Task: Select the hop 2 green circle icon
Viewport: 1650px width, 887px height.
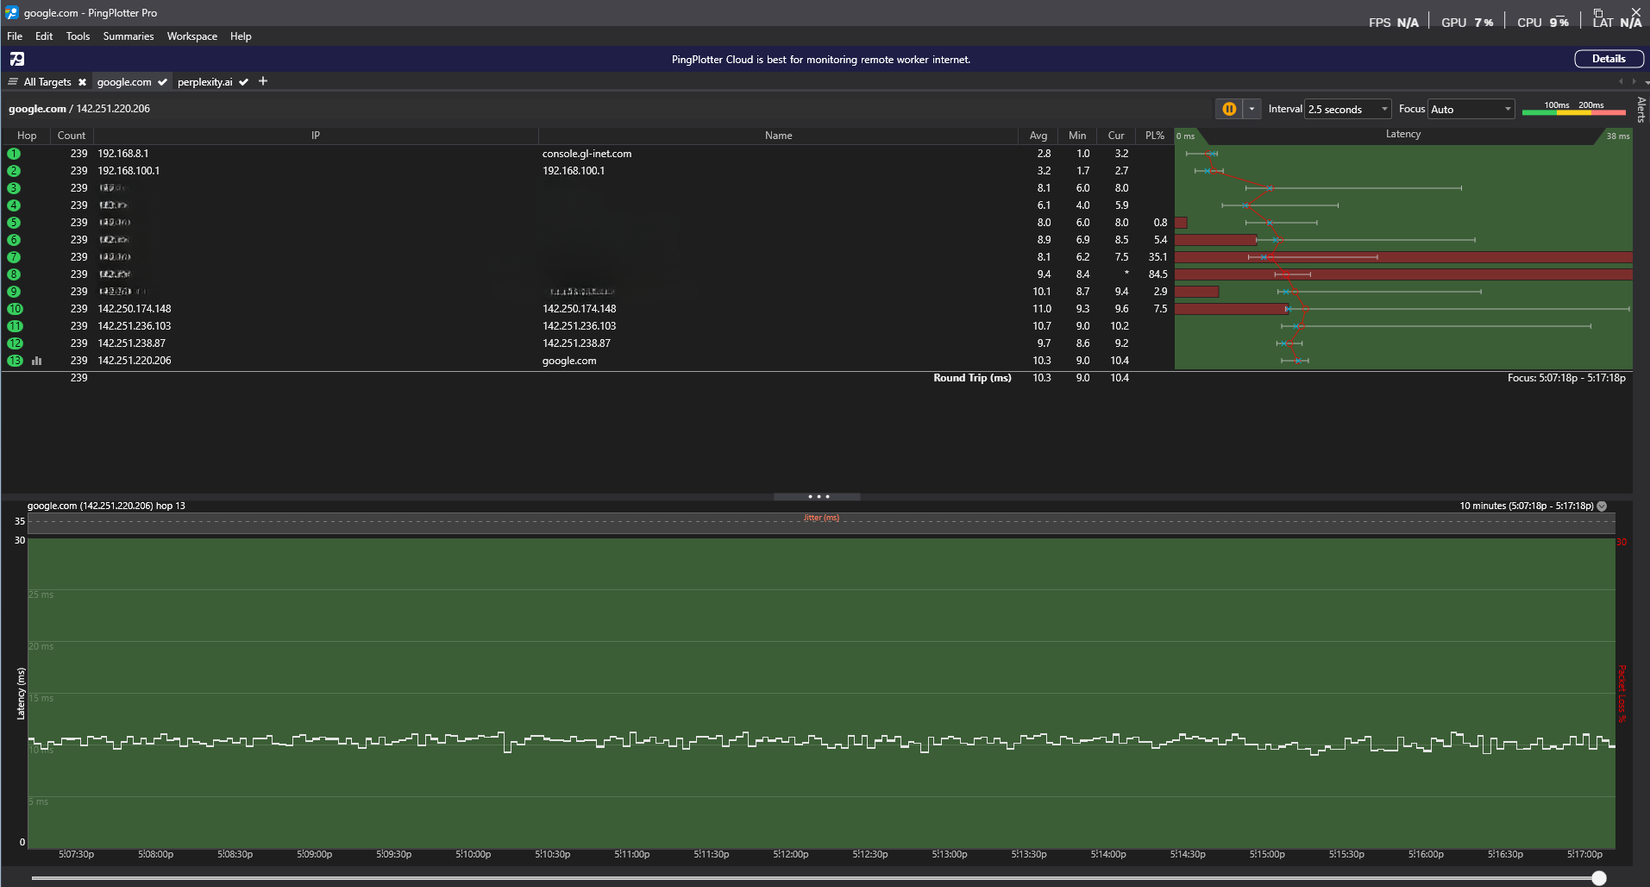Action: pos(14,171)
